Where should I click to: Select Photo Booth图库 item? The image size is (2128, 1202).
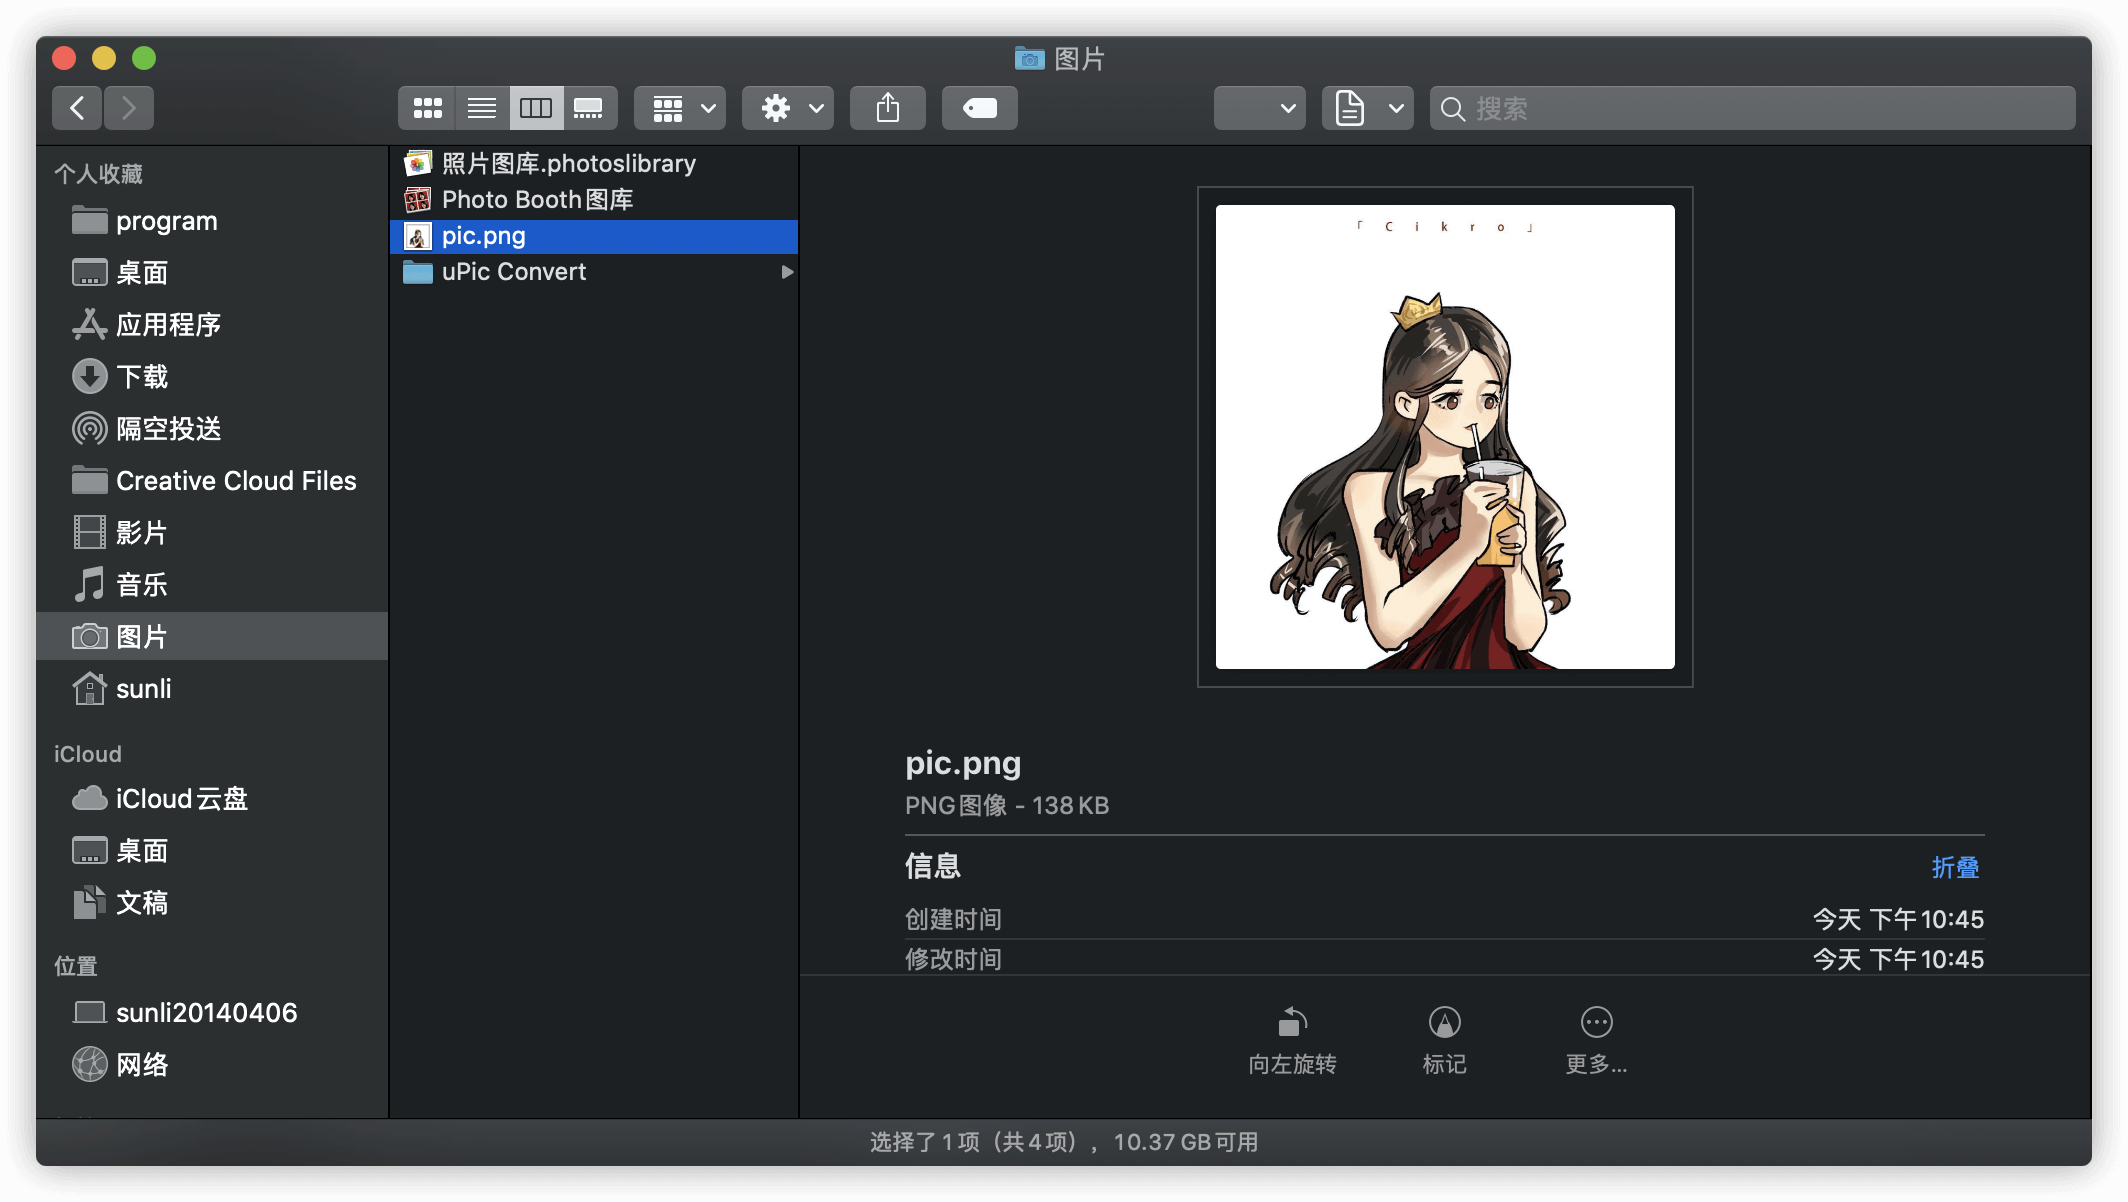(x=594, y=200)
